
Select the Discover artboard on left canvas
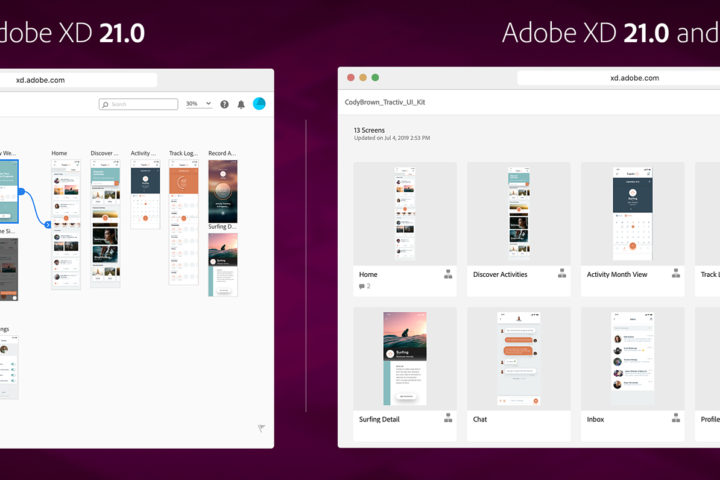point(105,223)
